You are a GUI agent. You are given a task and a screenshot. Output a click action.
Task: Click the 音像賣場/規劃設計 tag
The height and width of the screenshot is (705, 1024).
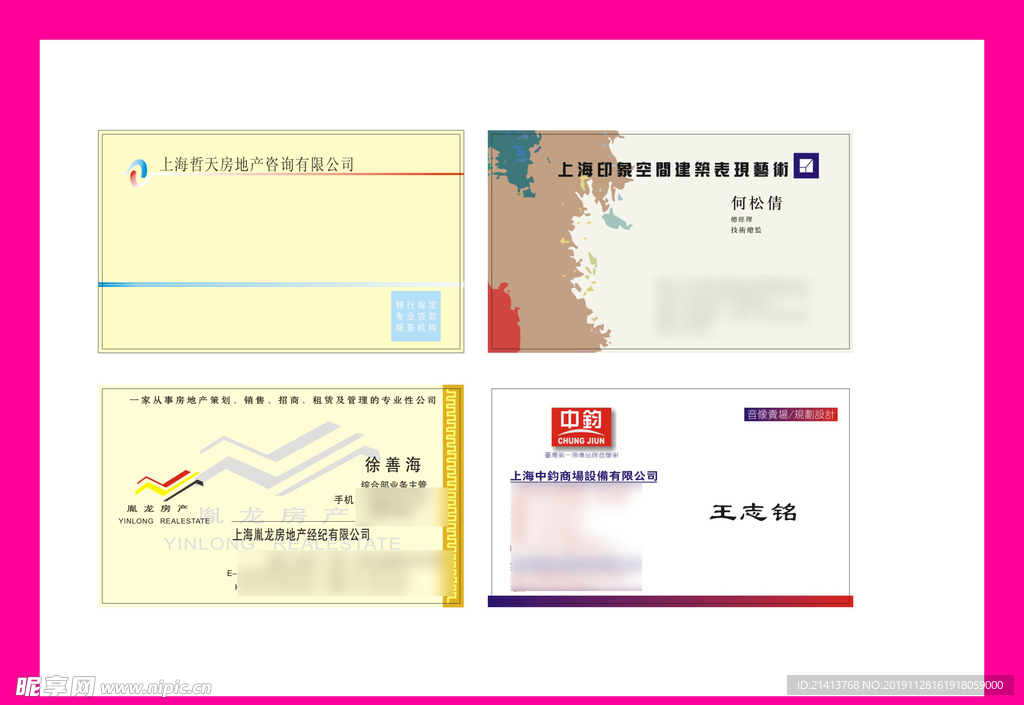click(x=790, y=415)
